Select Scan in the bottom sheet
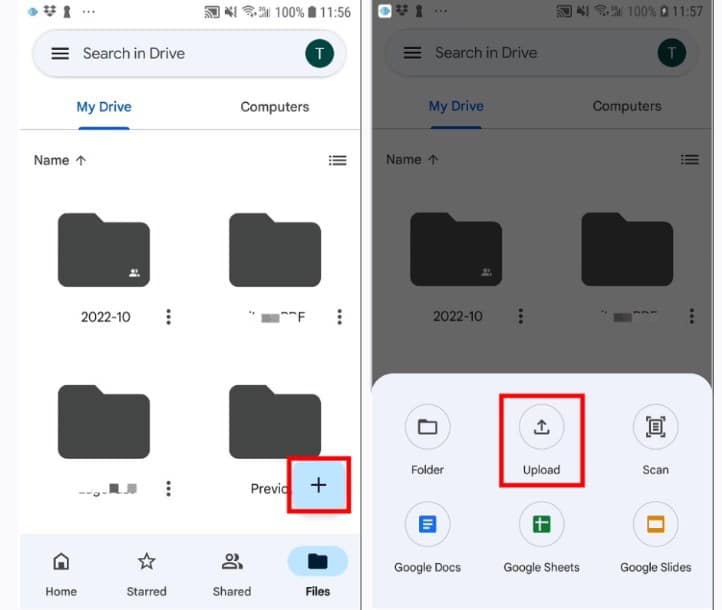The width and height of the screenshot is (722, 610). point(656,440)
